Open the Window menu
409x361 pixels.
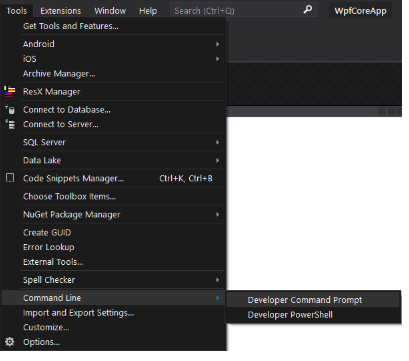(110, 11)
